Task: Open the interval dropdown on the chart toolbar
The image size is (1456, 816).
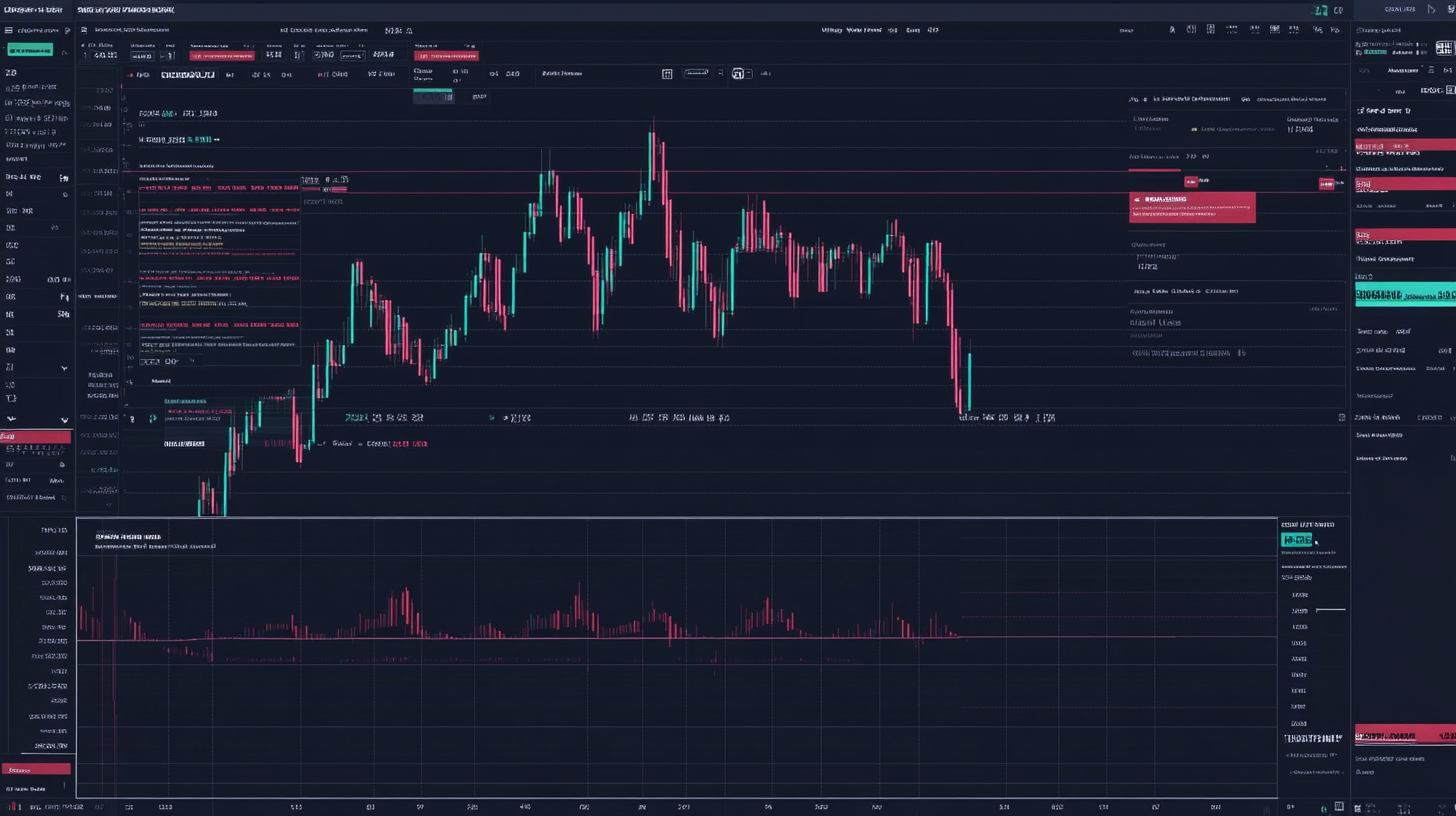Action: coord(697,73)
